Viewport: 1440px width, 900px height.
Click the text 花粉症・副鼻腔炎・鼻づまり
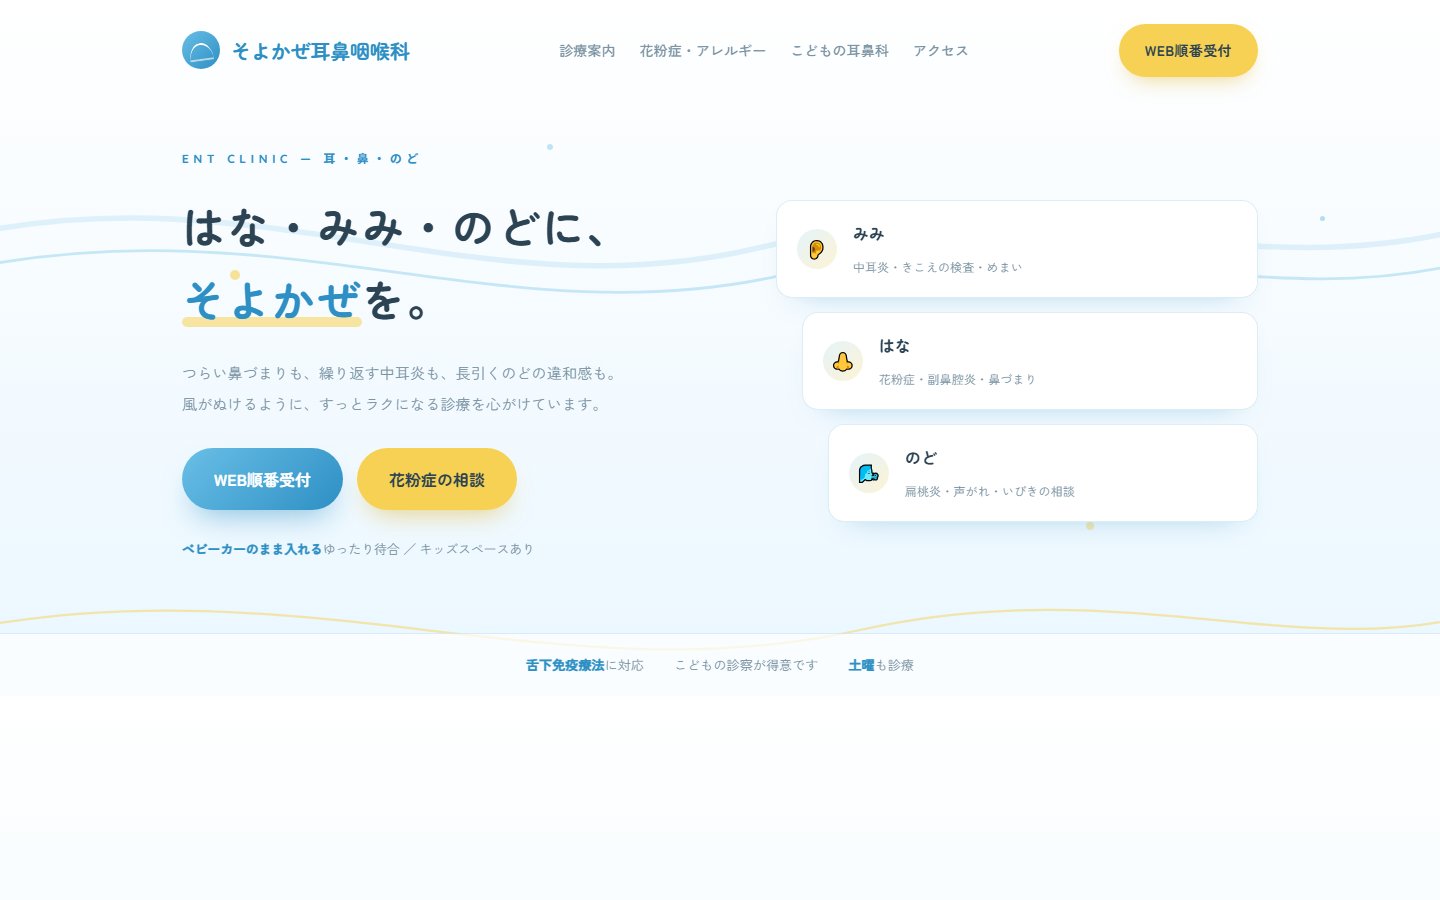pyautogui.click(x=957, y=380)
